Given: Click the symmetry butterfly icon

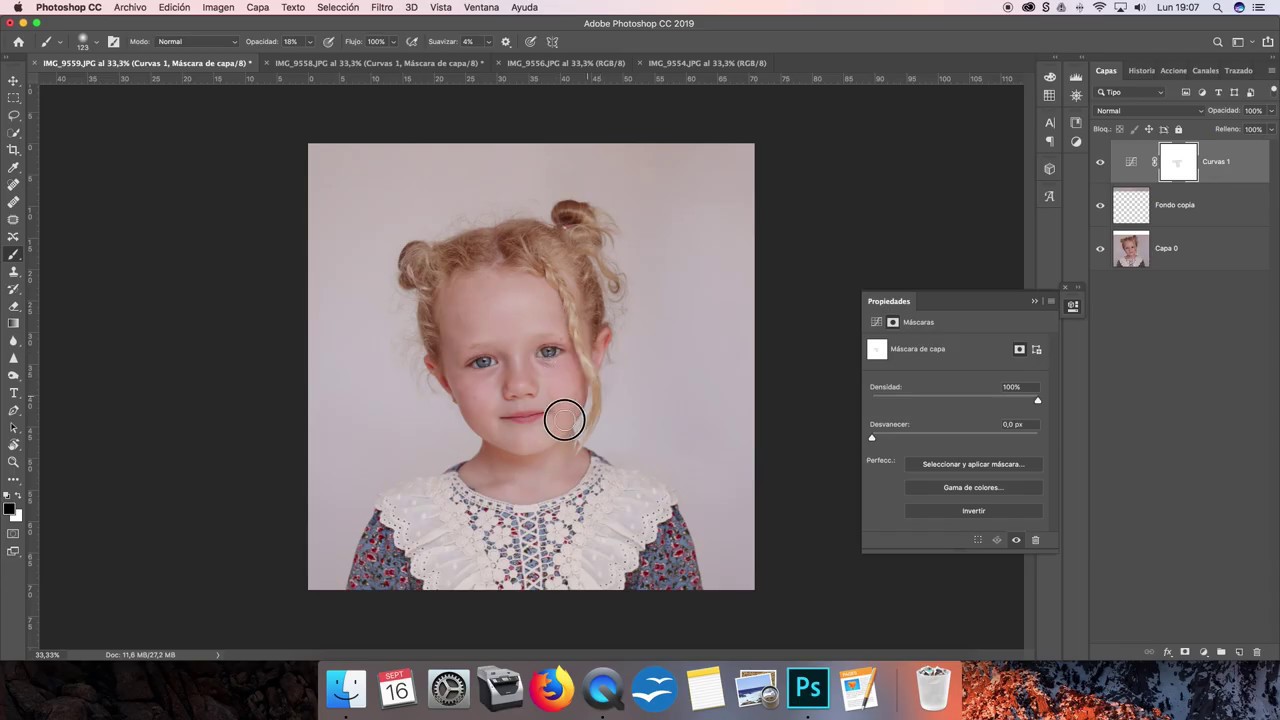Looking at the screenshot, I should (552, 42).
